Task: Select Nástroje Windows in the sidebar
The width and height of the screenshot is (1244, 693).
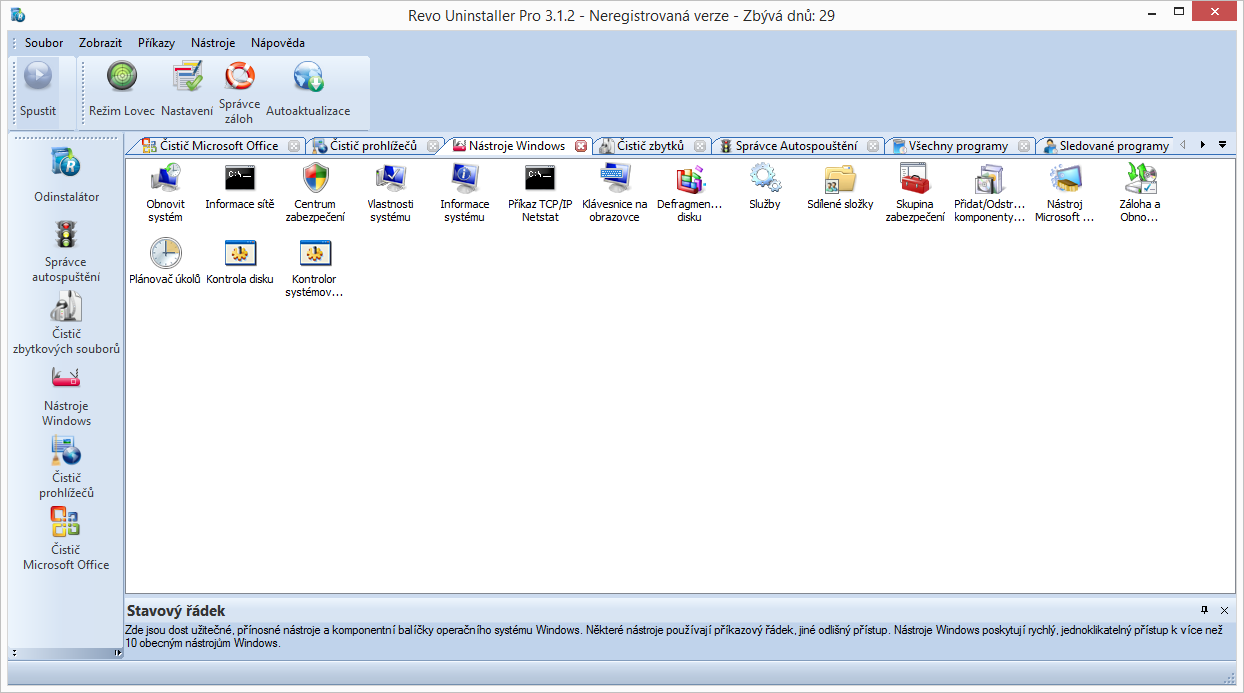Action: tap(66, 395)
